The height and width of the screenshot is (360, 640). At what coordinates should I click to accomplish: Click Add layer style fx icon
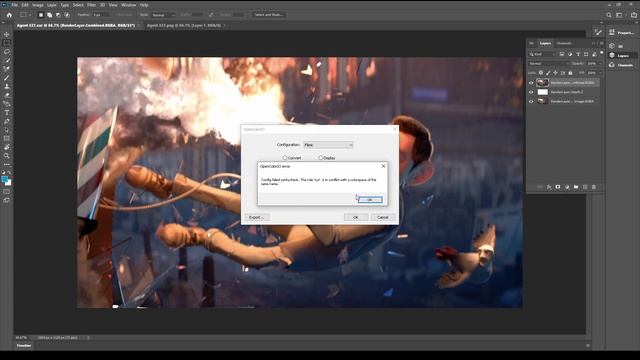point(549,187)
